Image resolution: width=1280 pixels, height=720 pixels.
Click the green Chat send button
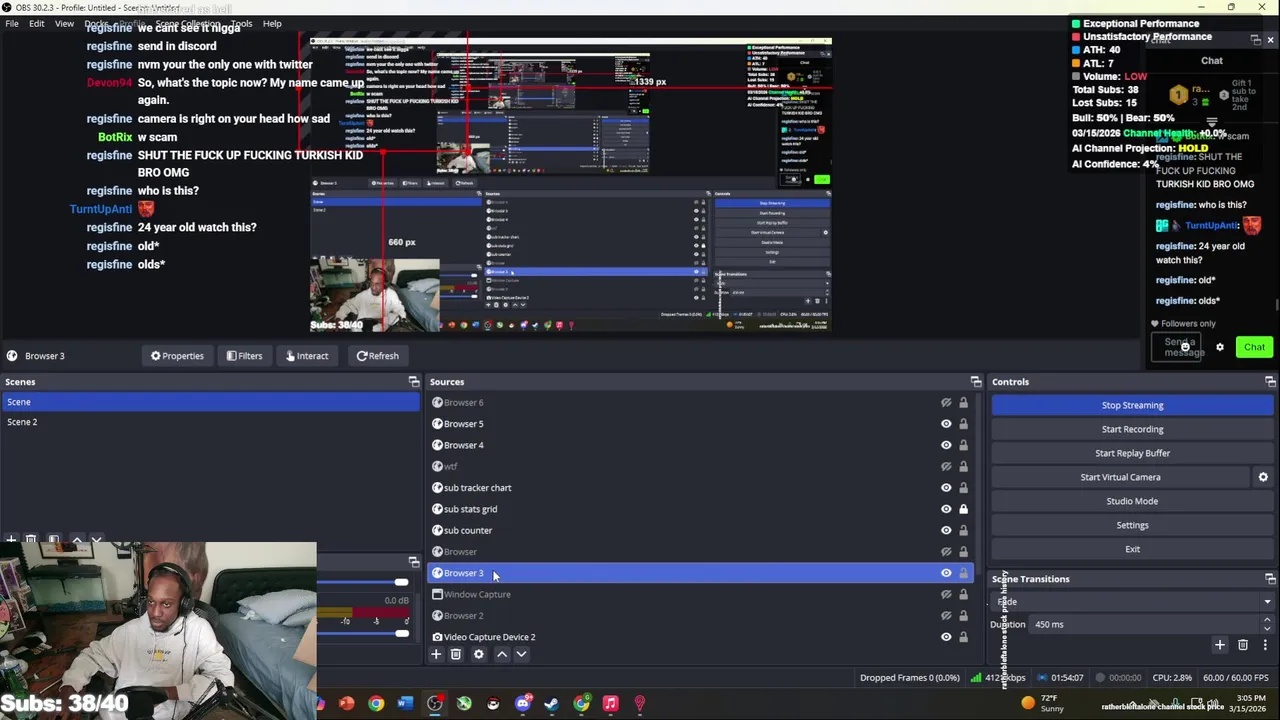[1254, 347]
